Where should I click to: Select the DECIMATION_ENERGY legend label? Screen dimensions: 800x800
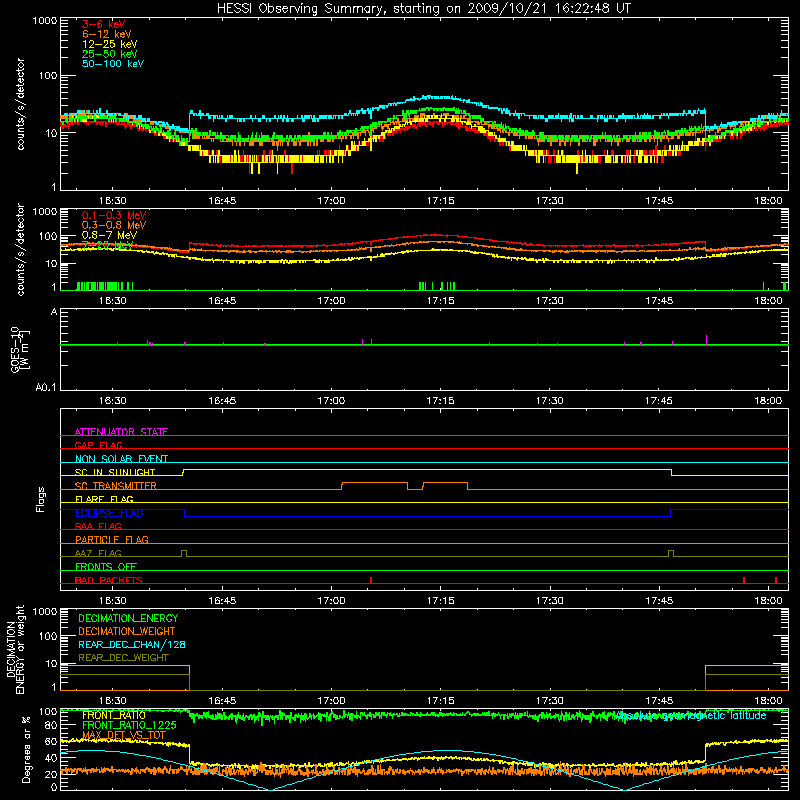pos(128,618)
